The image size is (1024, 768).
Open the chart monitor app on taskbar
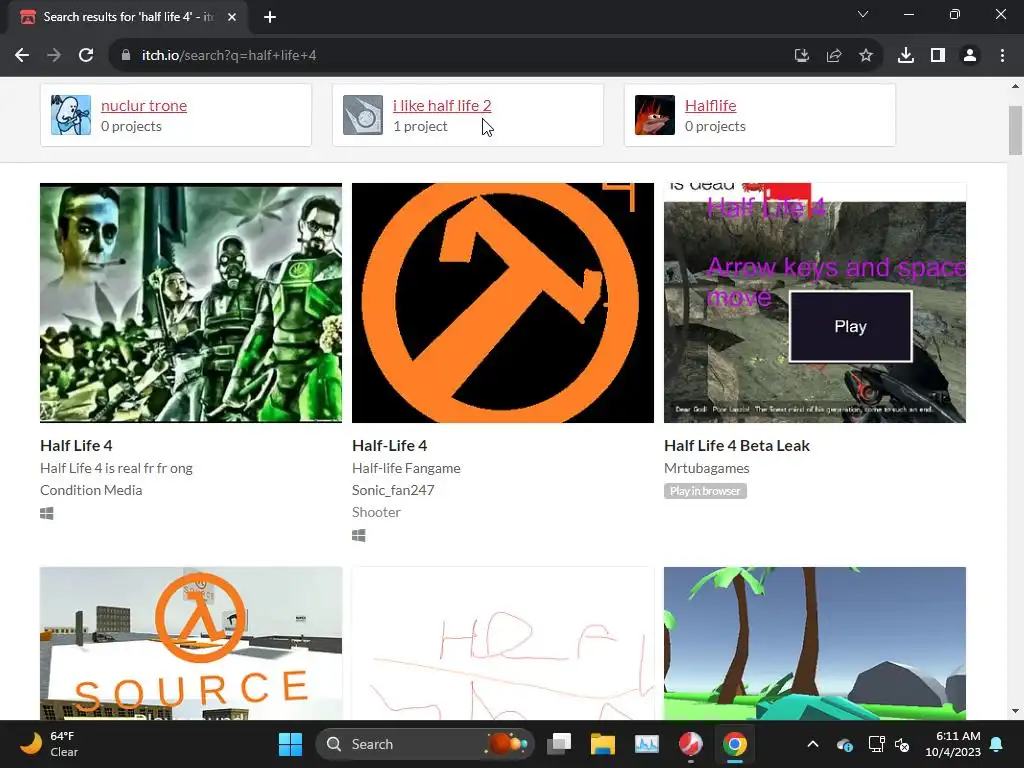[647, 744]
